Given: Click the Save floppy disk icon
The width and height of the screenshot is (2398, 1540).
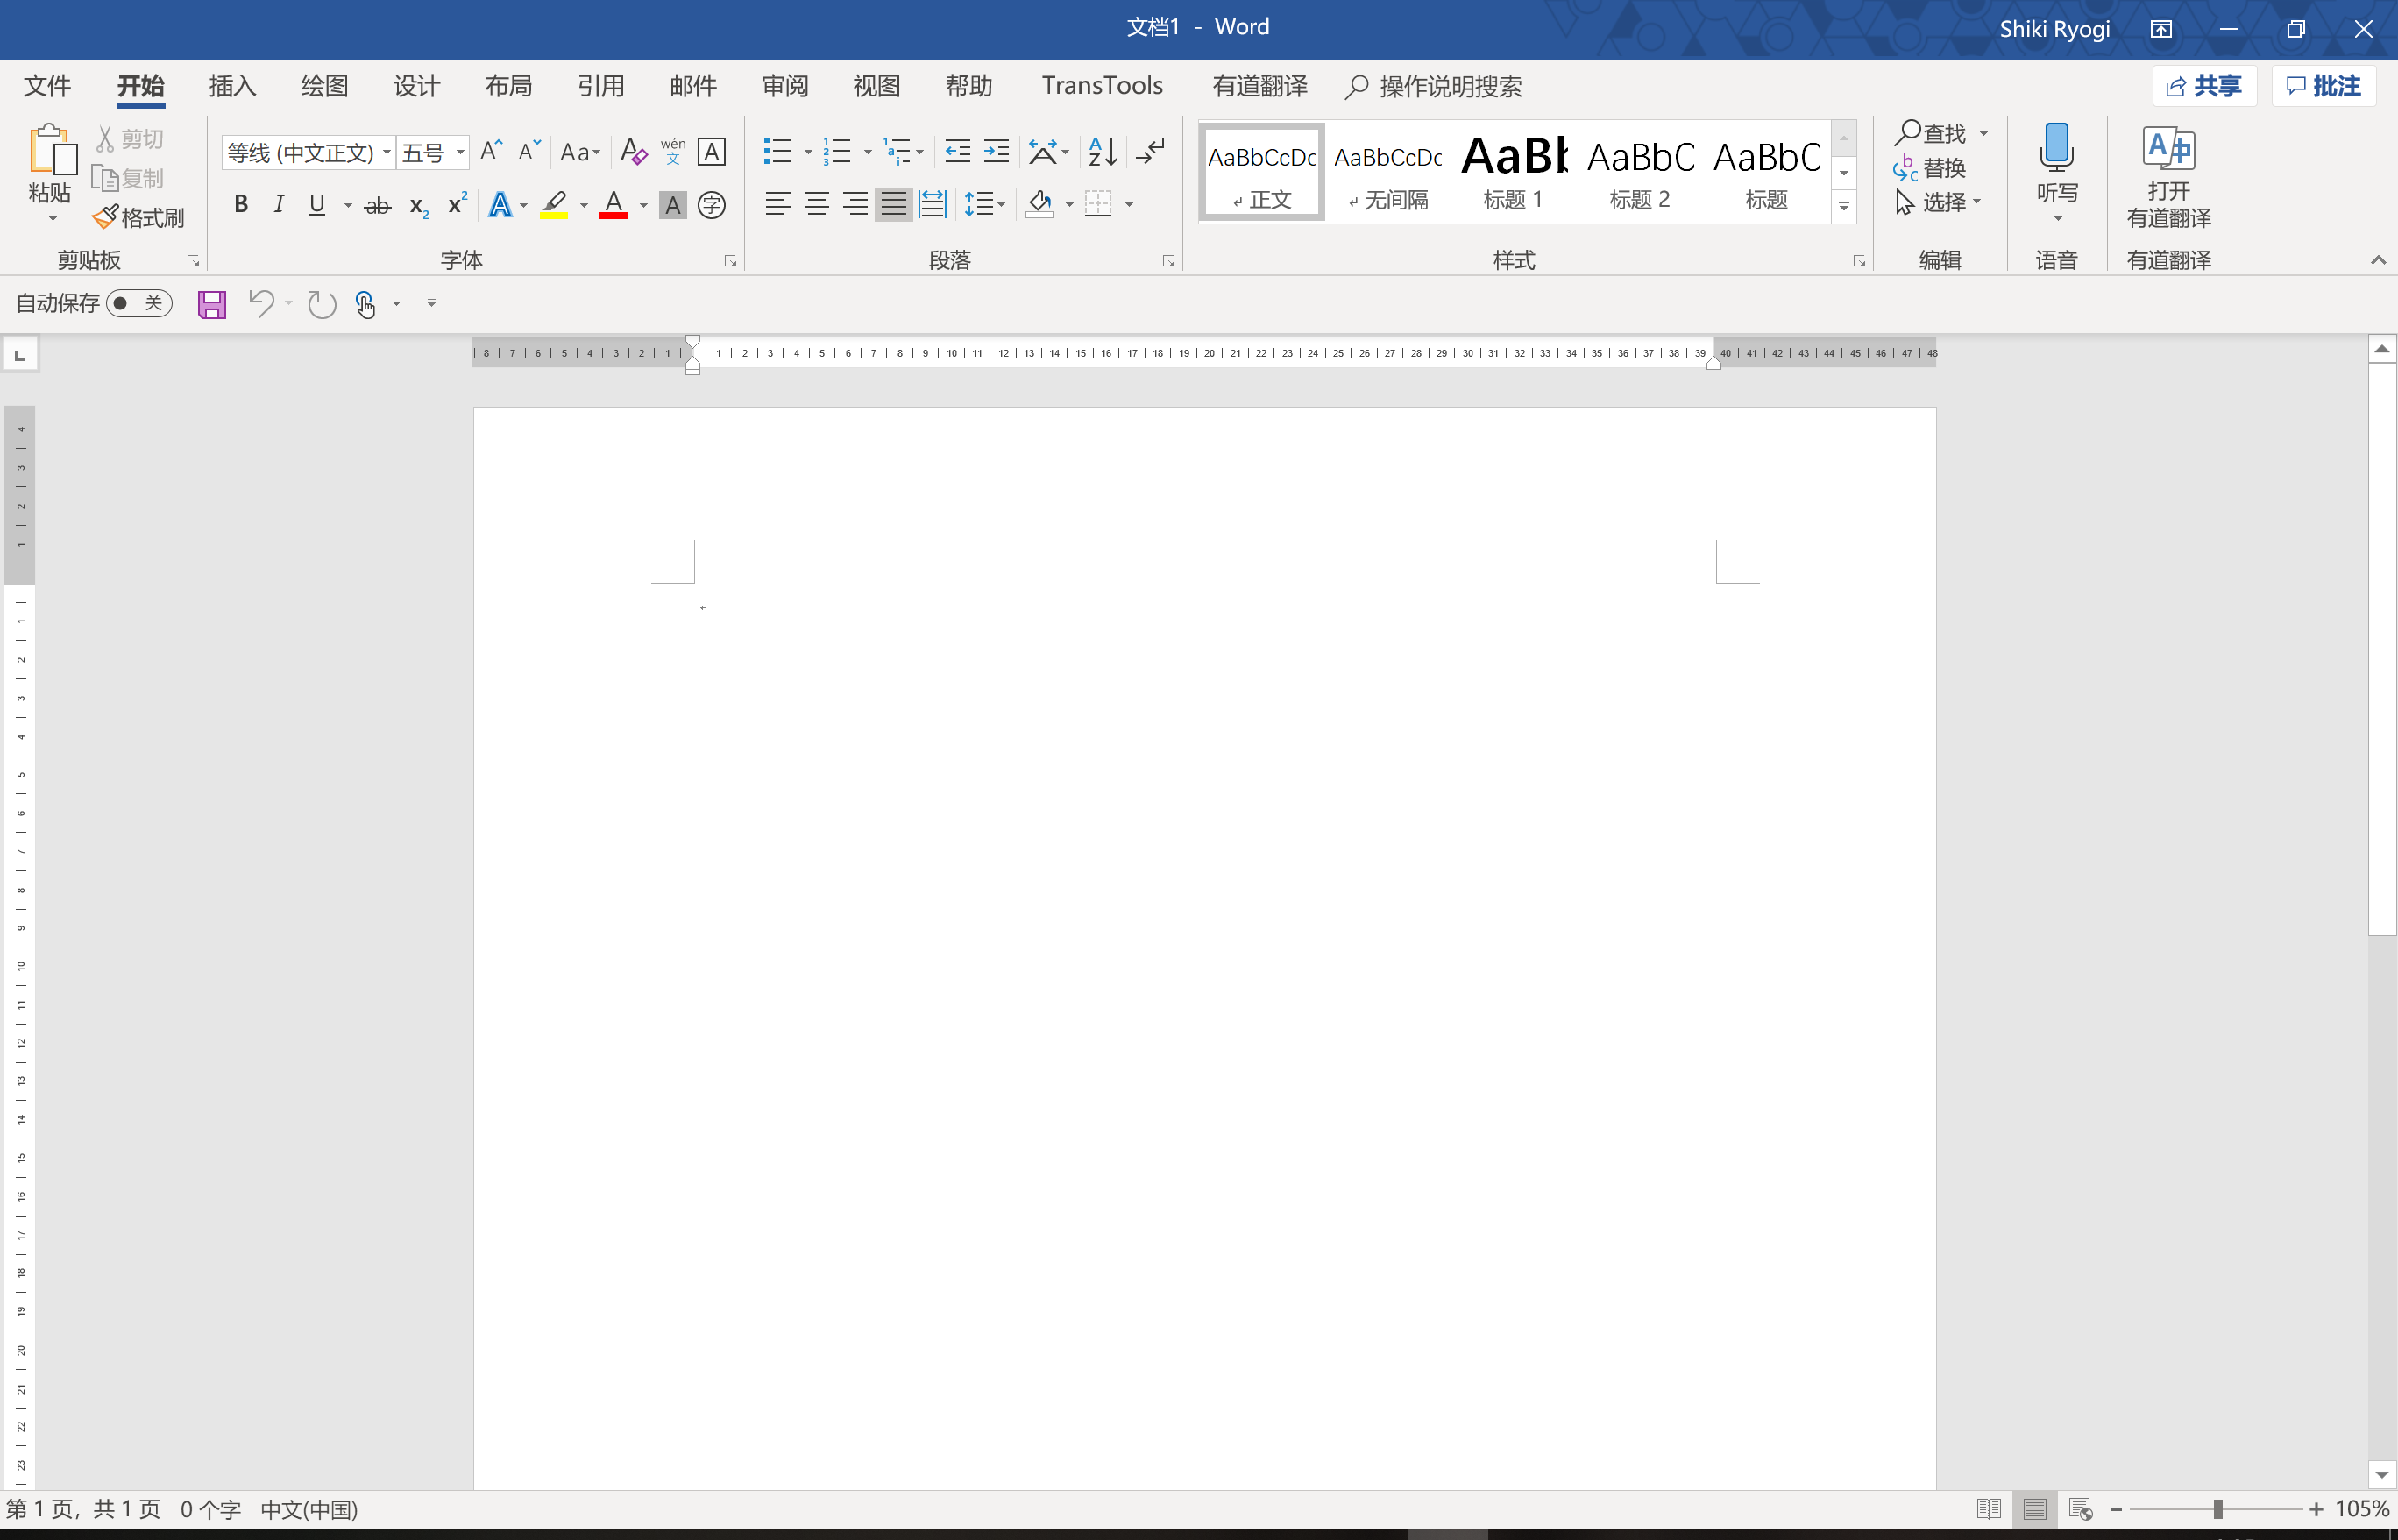Looking at the screenshot, I should pos(211,304).
